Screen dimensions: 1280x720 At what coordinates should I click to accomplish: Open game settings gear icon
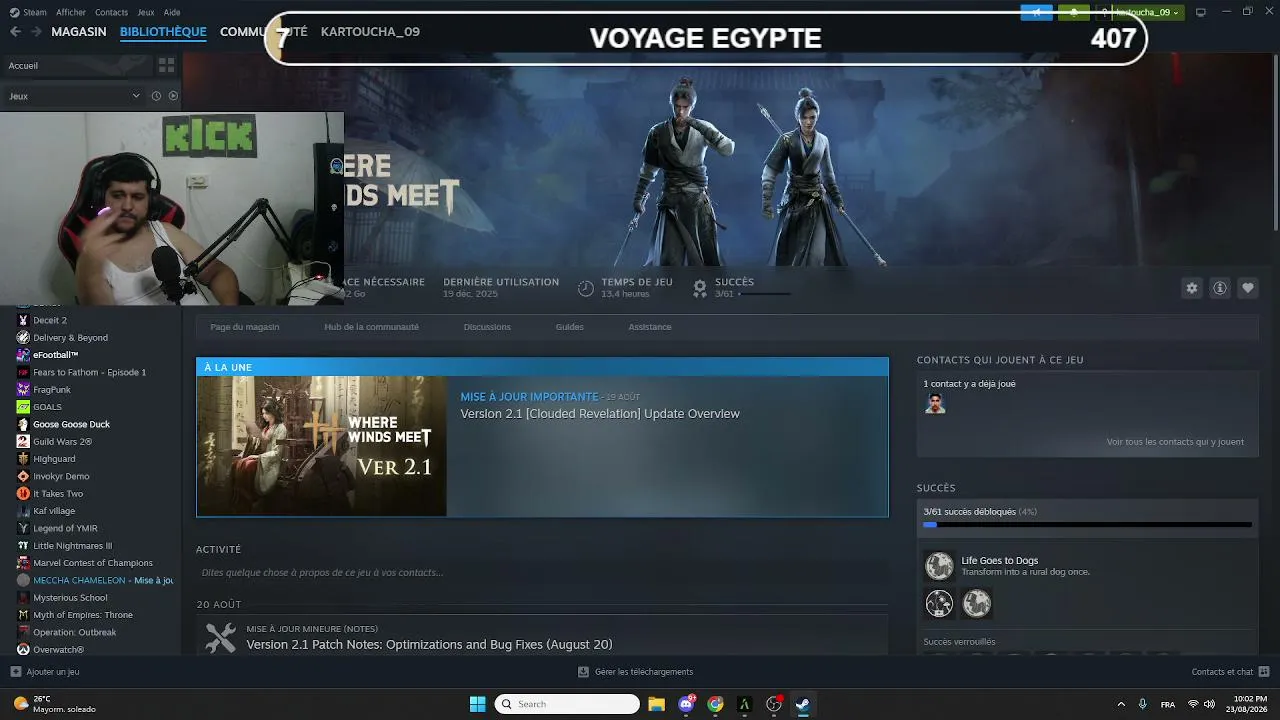1192,288
